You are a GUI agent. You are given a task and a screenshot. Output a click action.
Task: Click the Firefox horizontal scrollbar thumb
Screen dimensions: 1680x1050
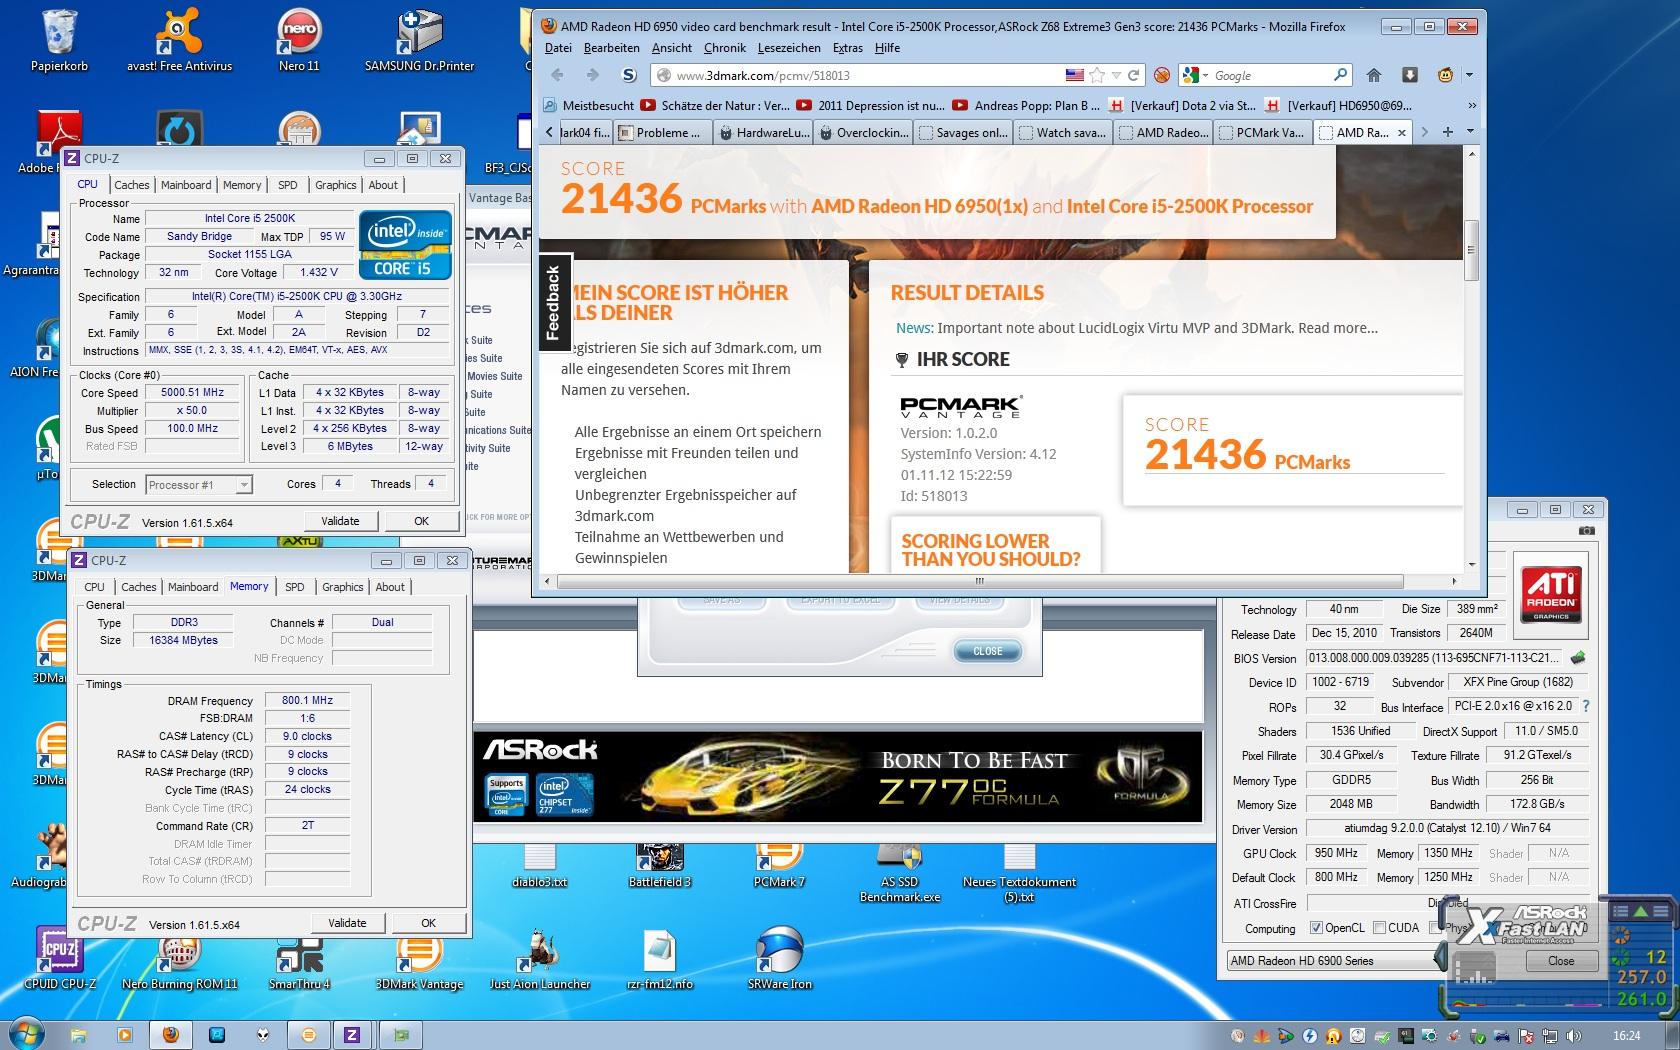980,580
